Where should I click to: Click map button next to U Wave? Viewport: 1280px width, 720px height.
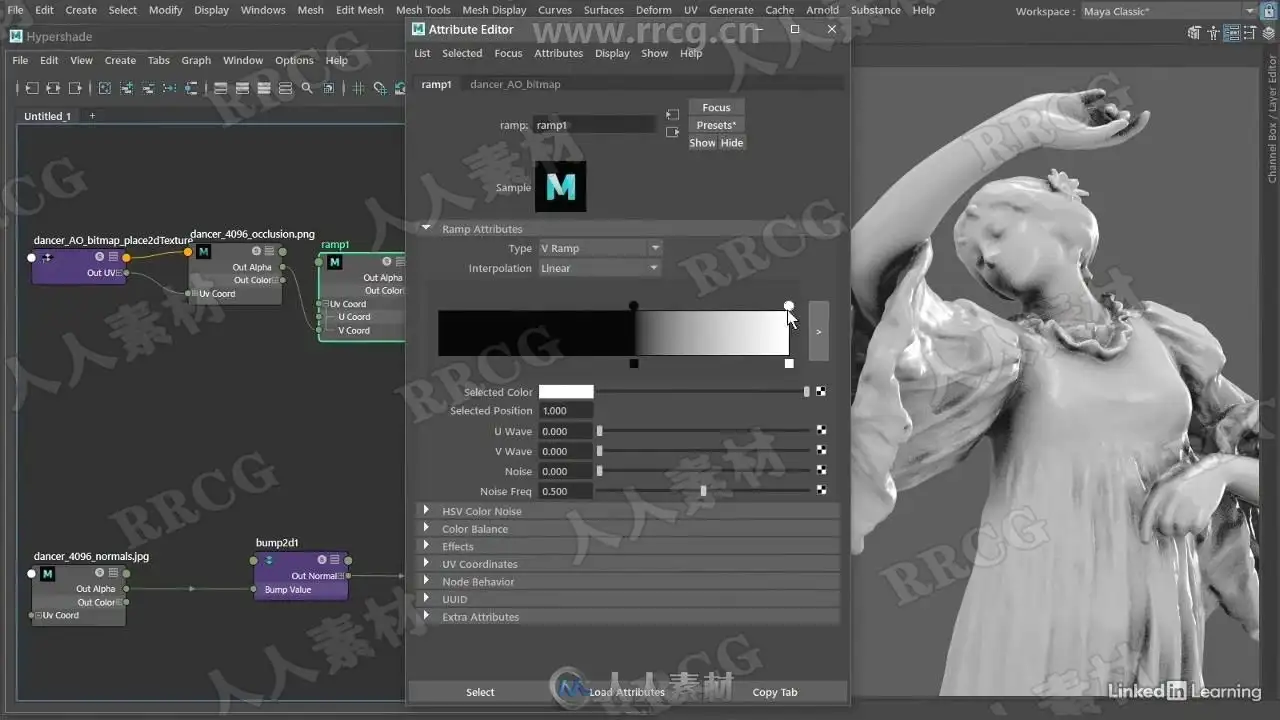click(x=821, y=431)
